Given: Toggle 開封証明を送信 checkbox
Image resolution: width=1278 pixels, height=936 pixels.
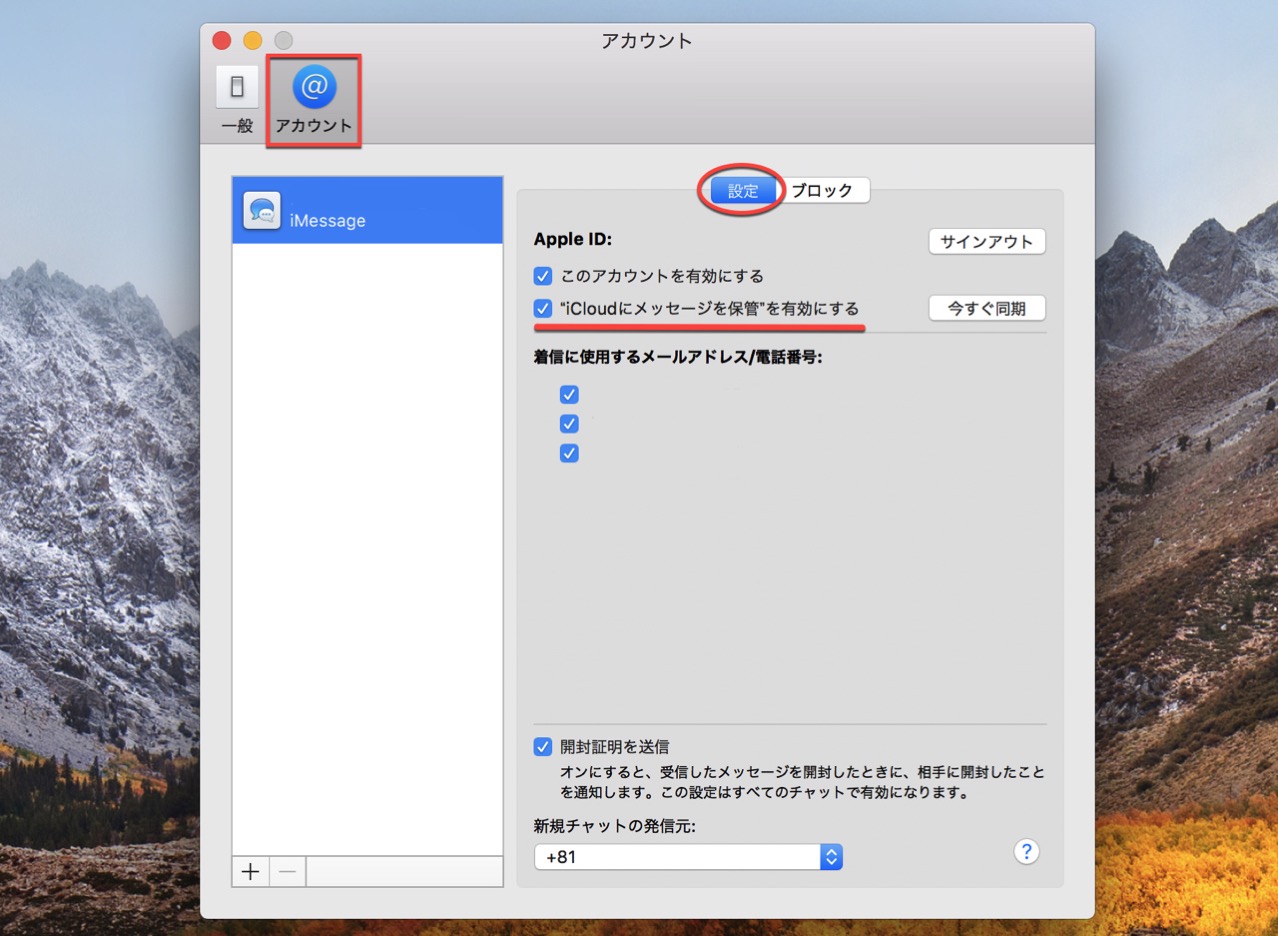Looking at the screenshot, I should (x=543, y=746).
